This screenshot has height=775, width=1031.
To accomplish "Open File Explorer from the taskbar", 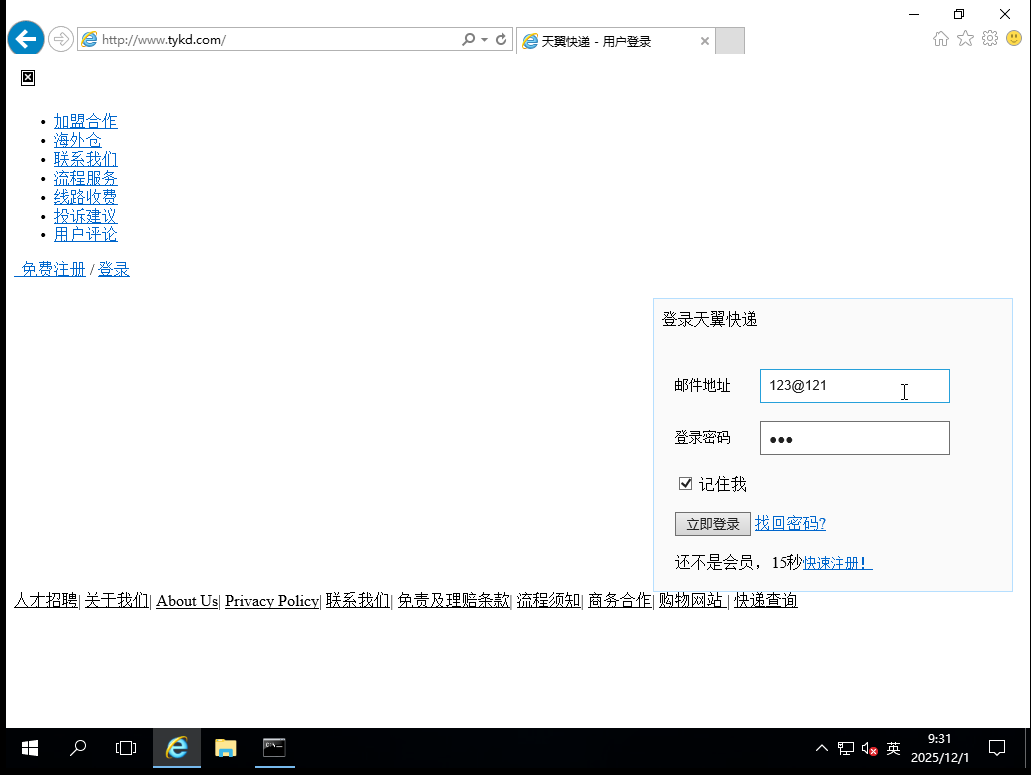I will [225, 748].
